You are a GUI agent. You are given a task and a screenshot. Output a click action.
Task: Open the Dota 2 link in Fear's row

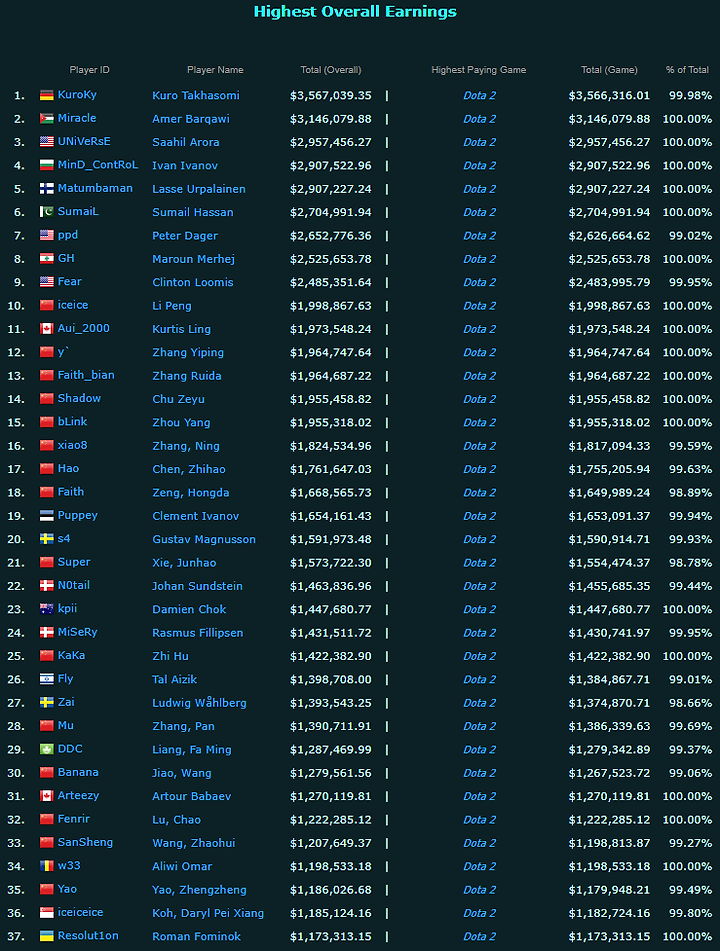pos(479,282)
